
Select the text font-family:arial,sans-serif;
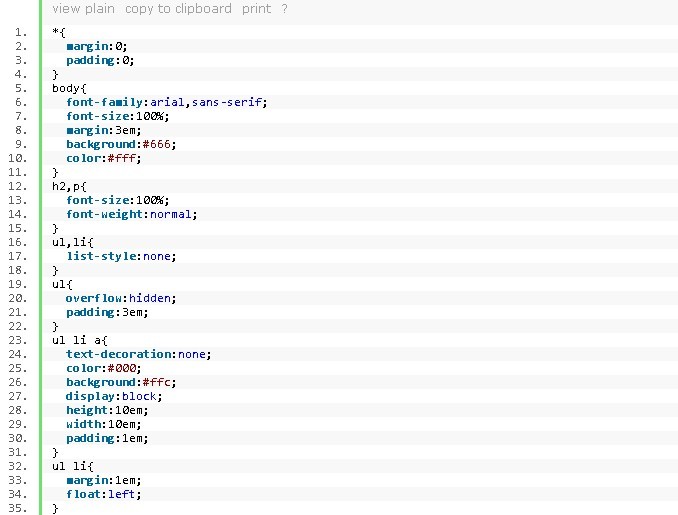click(166, 102)
